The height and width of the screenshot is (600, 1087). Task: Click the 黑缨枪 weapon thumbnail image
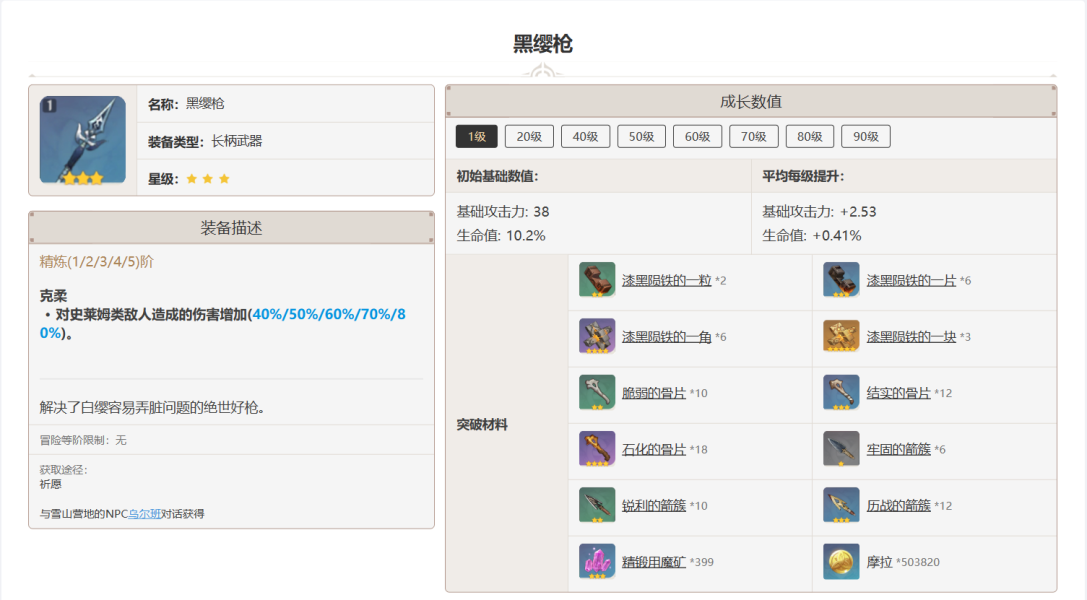(x=83, y=140)
